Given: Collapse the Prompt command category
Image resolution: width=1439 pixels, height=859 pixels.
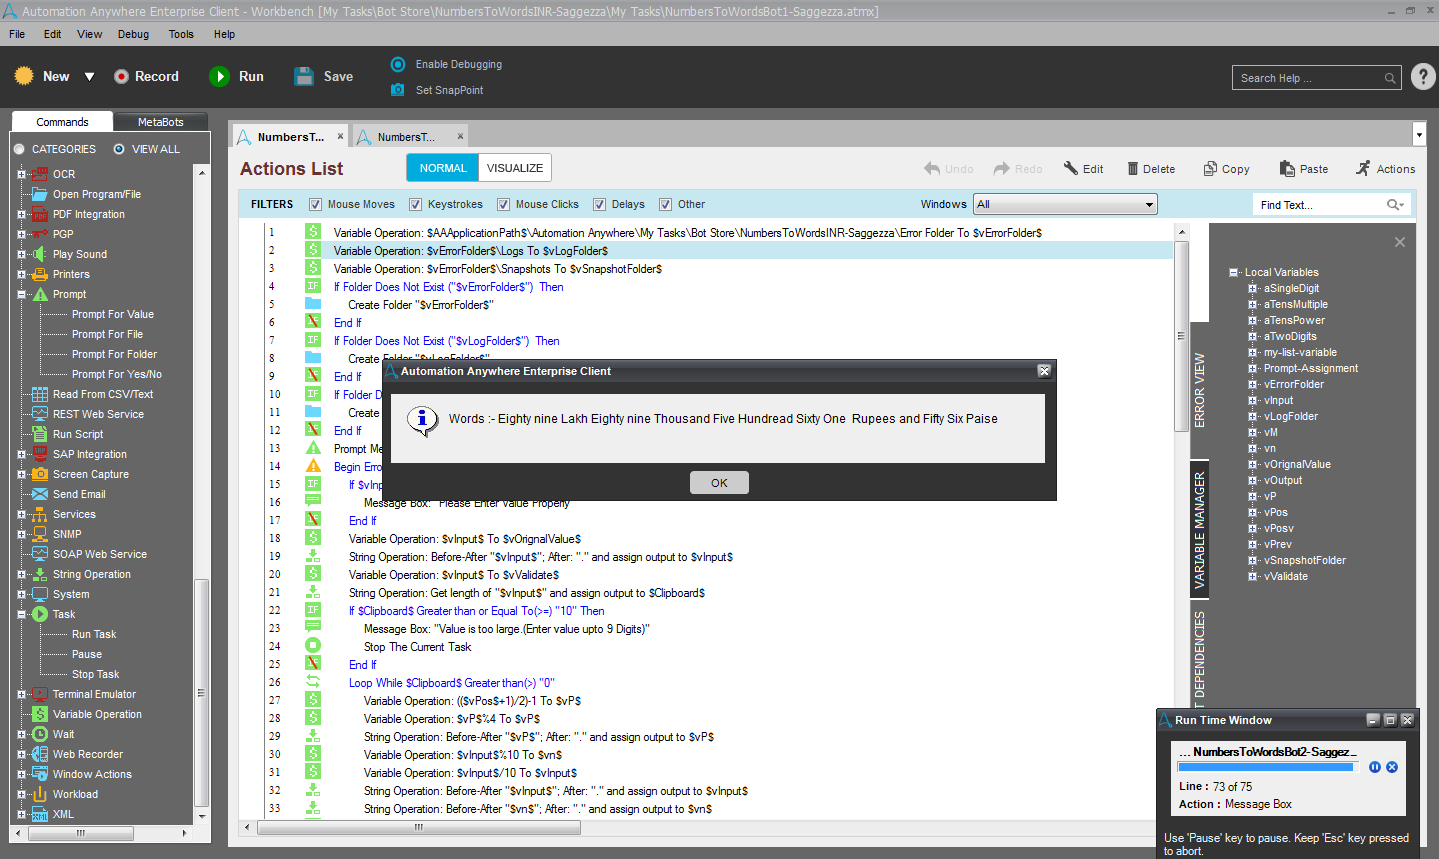Looking at the screenshot, I should pyautogui.click(x=22, y=295).
